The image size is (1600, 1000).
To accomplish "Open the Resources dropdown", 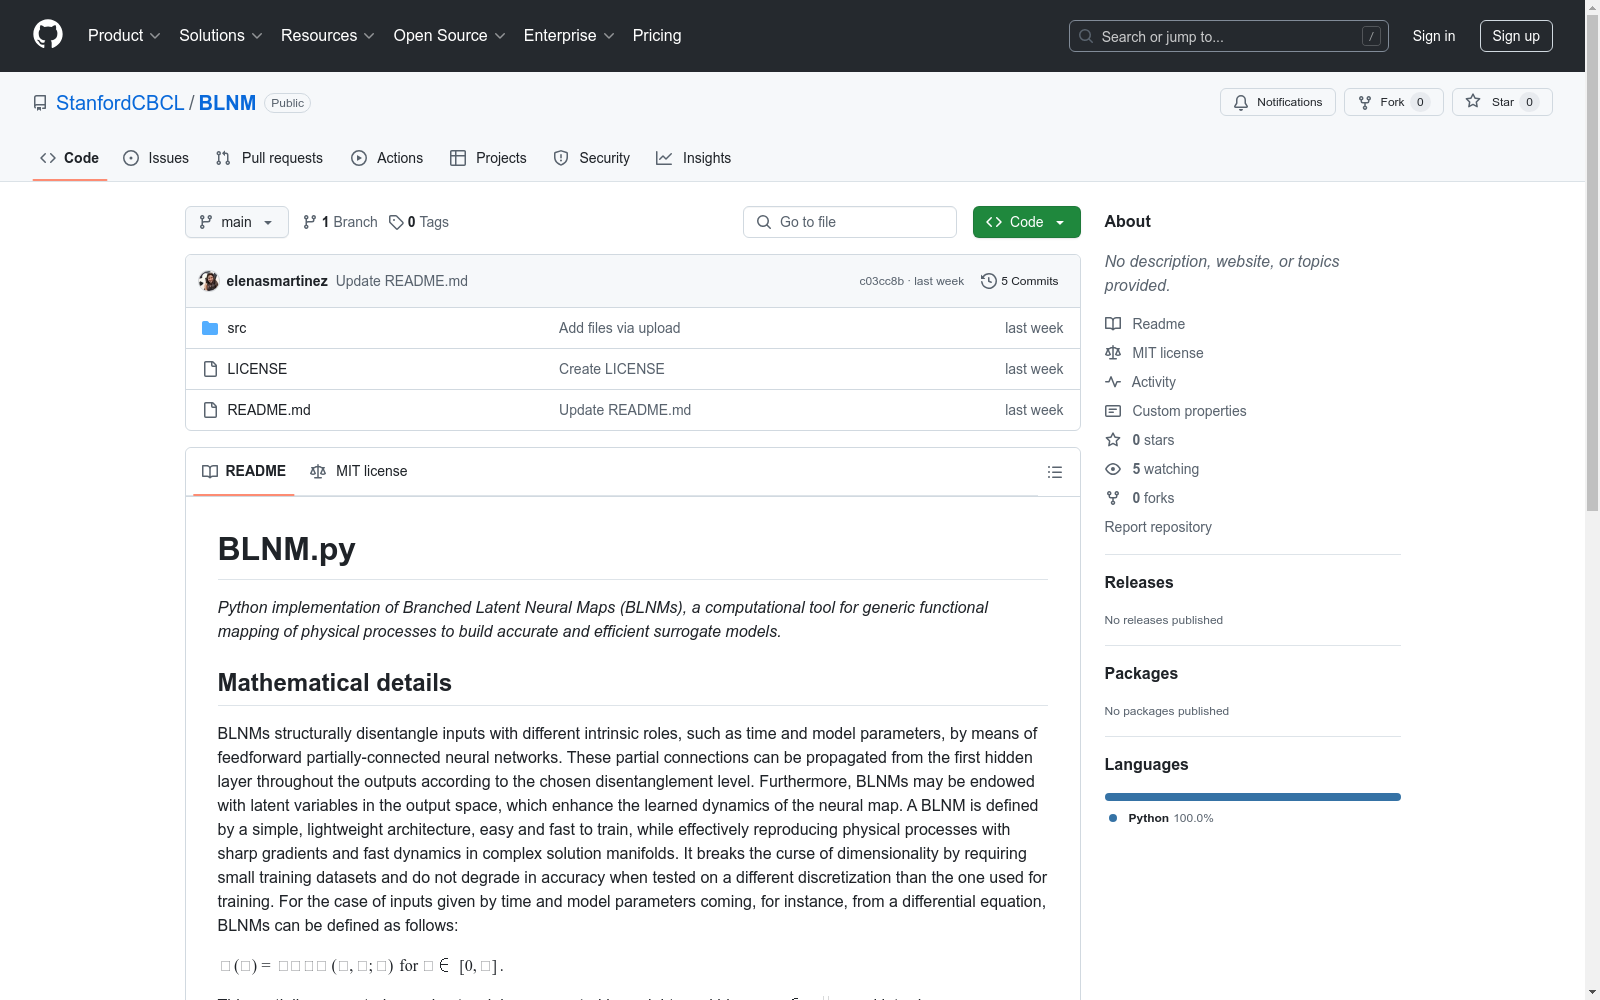I will tap(328, 35).
